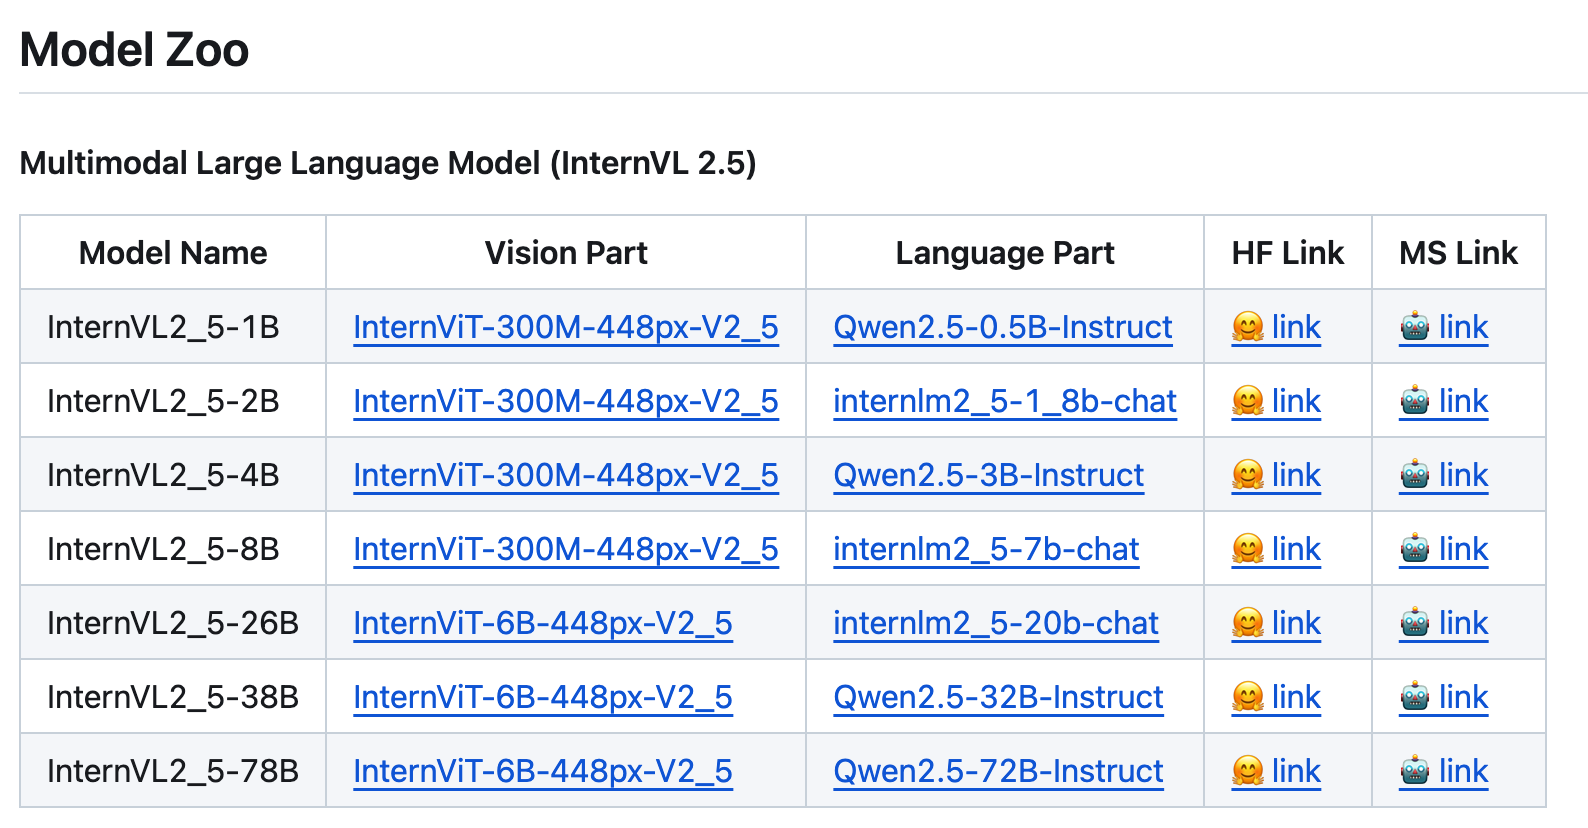Open the InternViT-300M vision link in the InternVL2_5-8B row
This screenshot has height=828, width=1588.
coord(565,549)
